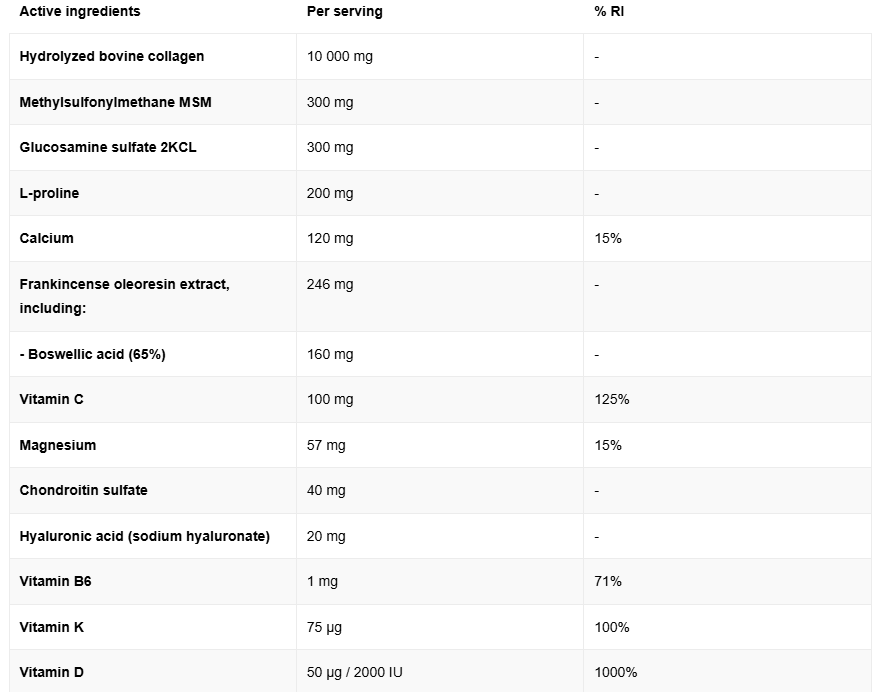Click the 10 000 mg value
This screenshot has height=692, width=879.
pos(340,56)
